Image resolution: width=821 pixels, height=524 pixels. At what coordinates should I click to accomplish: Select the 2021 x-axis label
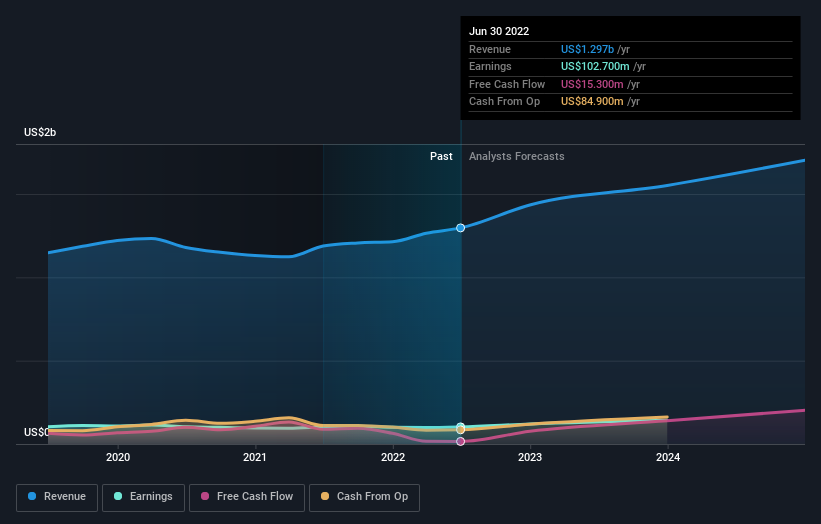click(254, 457)
